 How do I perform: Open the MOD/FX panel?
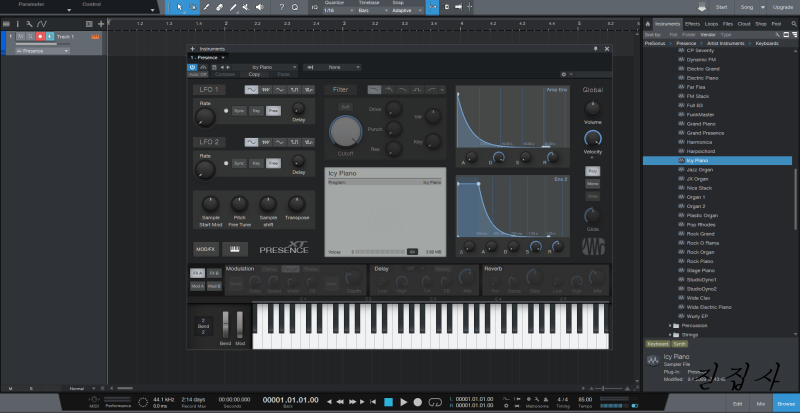click(206, 249)
